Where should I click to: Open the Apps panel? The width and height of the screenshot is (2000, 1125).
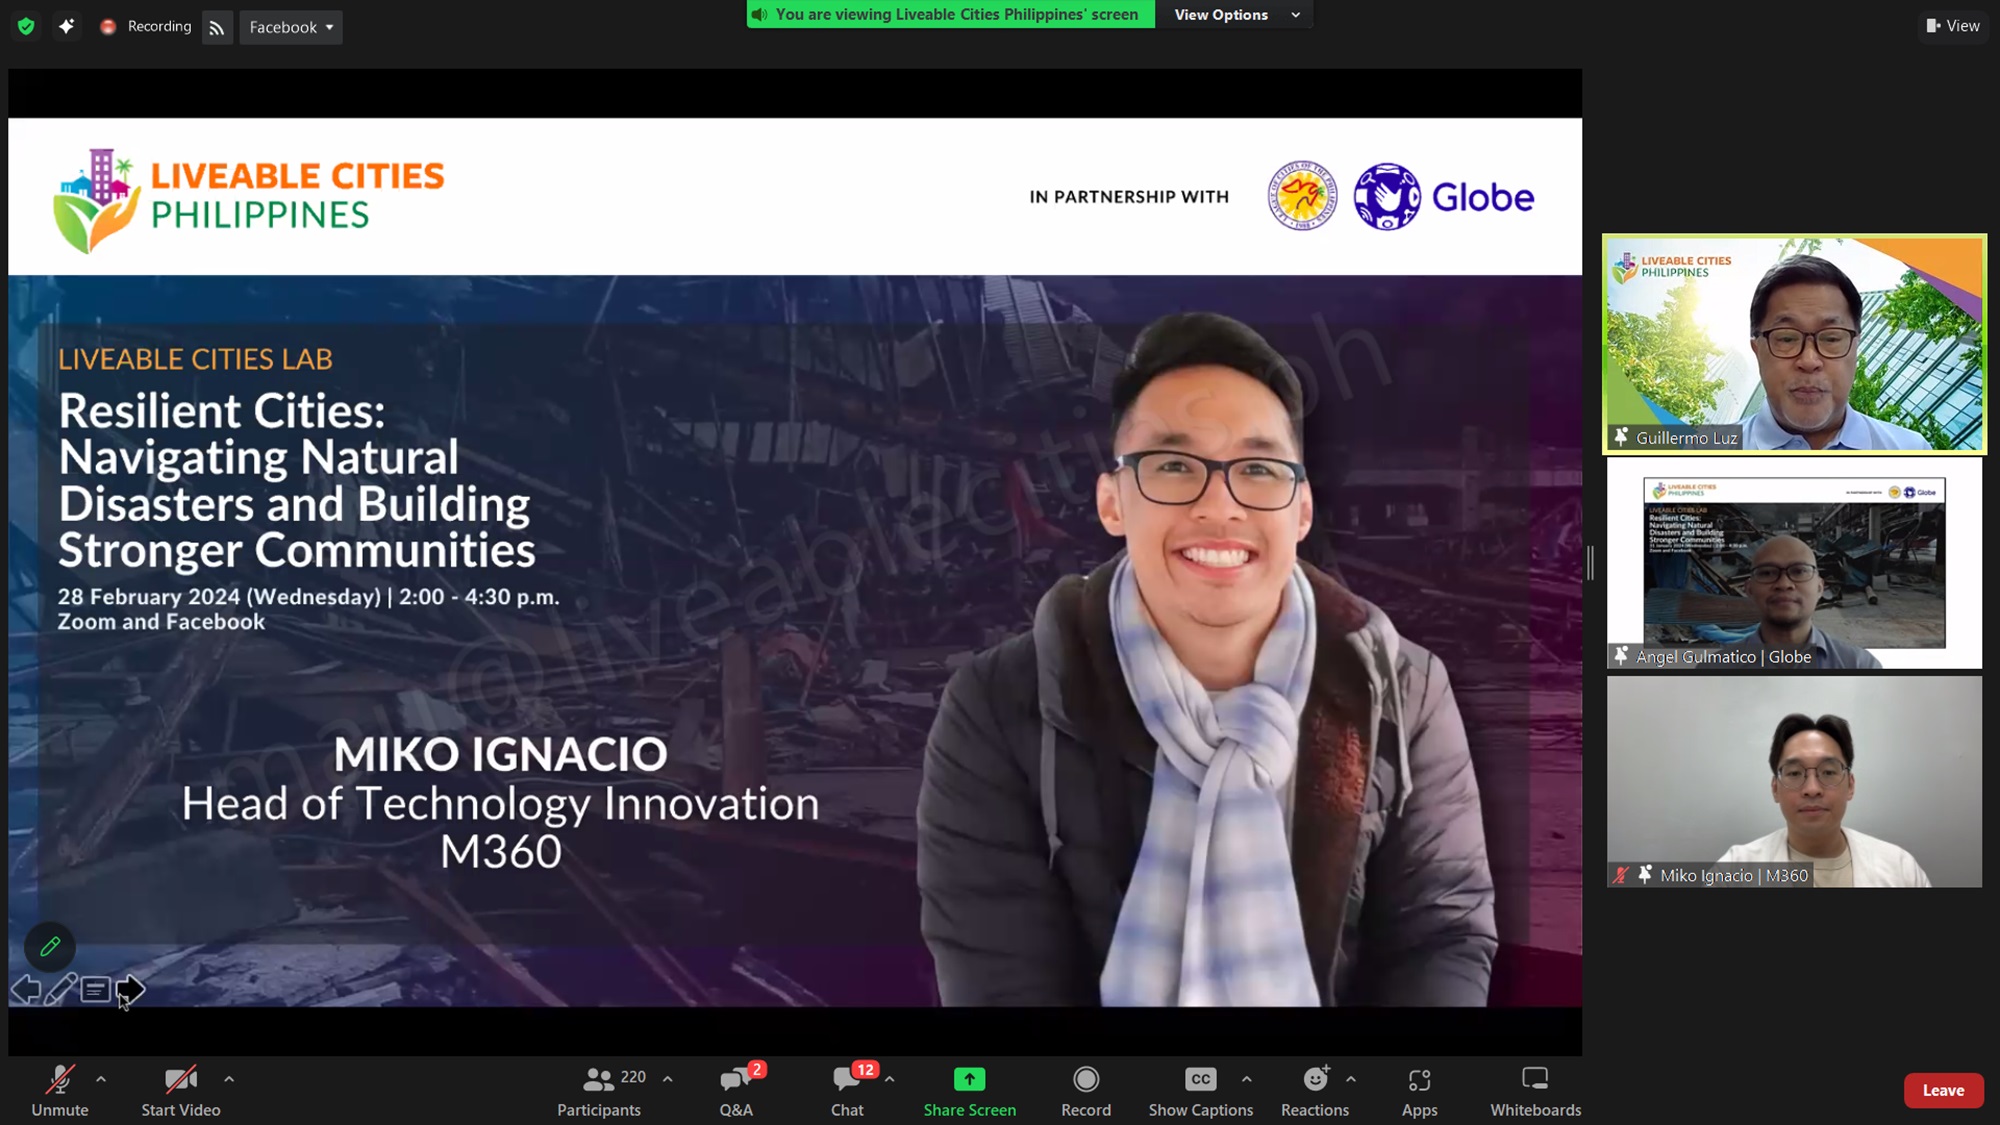pos(1420,1091)
